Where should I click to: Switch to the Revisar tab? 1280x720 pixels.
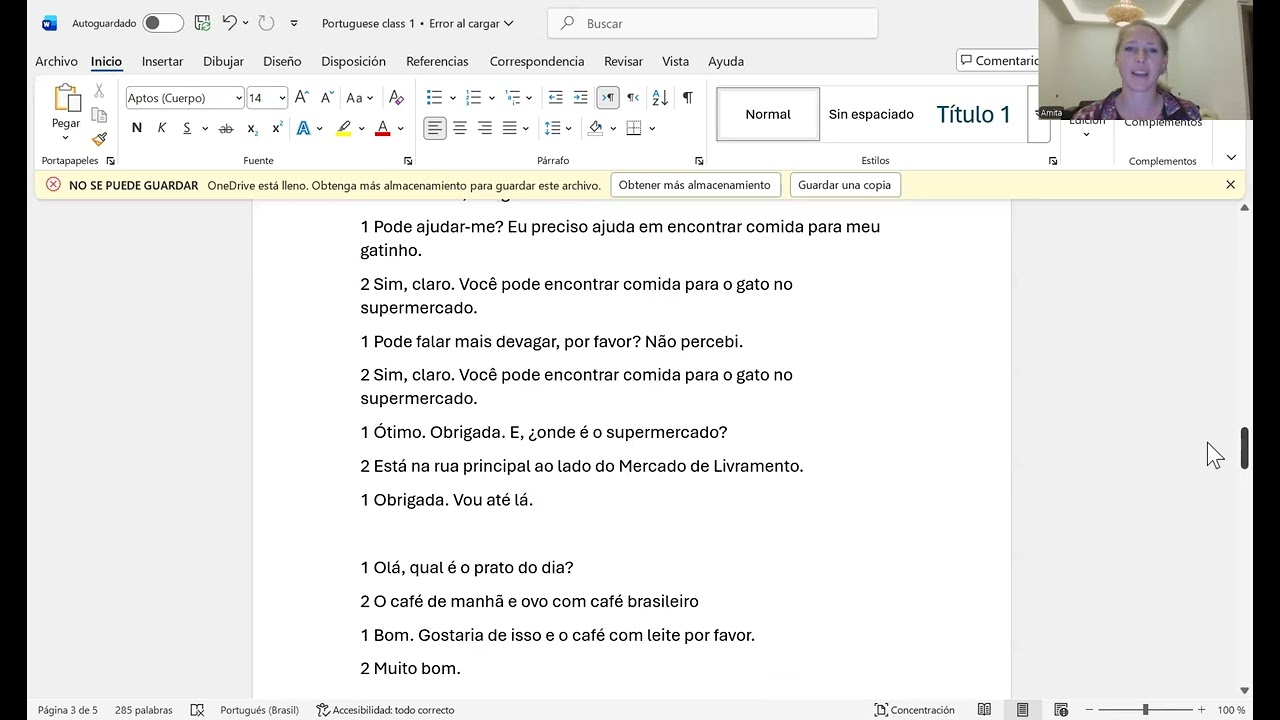623,61
